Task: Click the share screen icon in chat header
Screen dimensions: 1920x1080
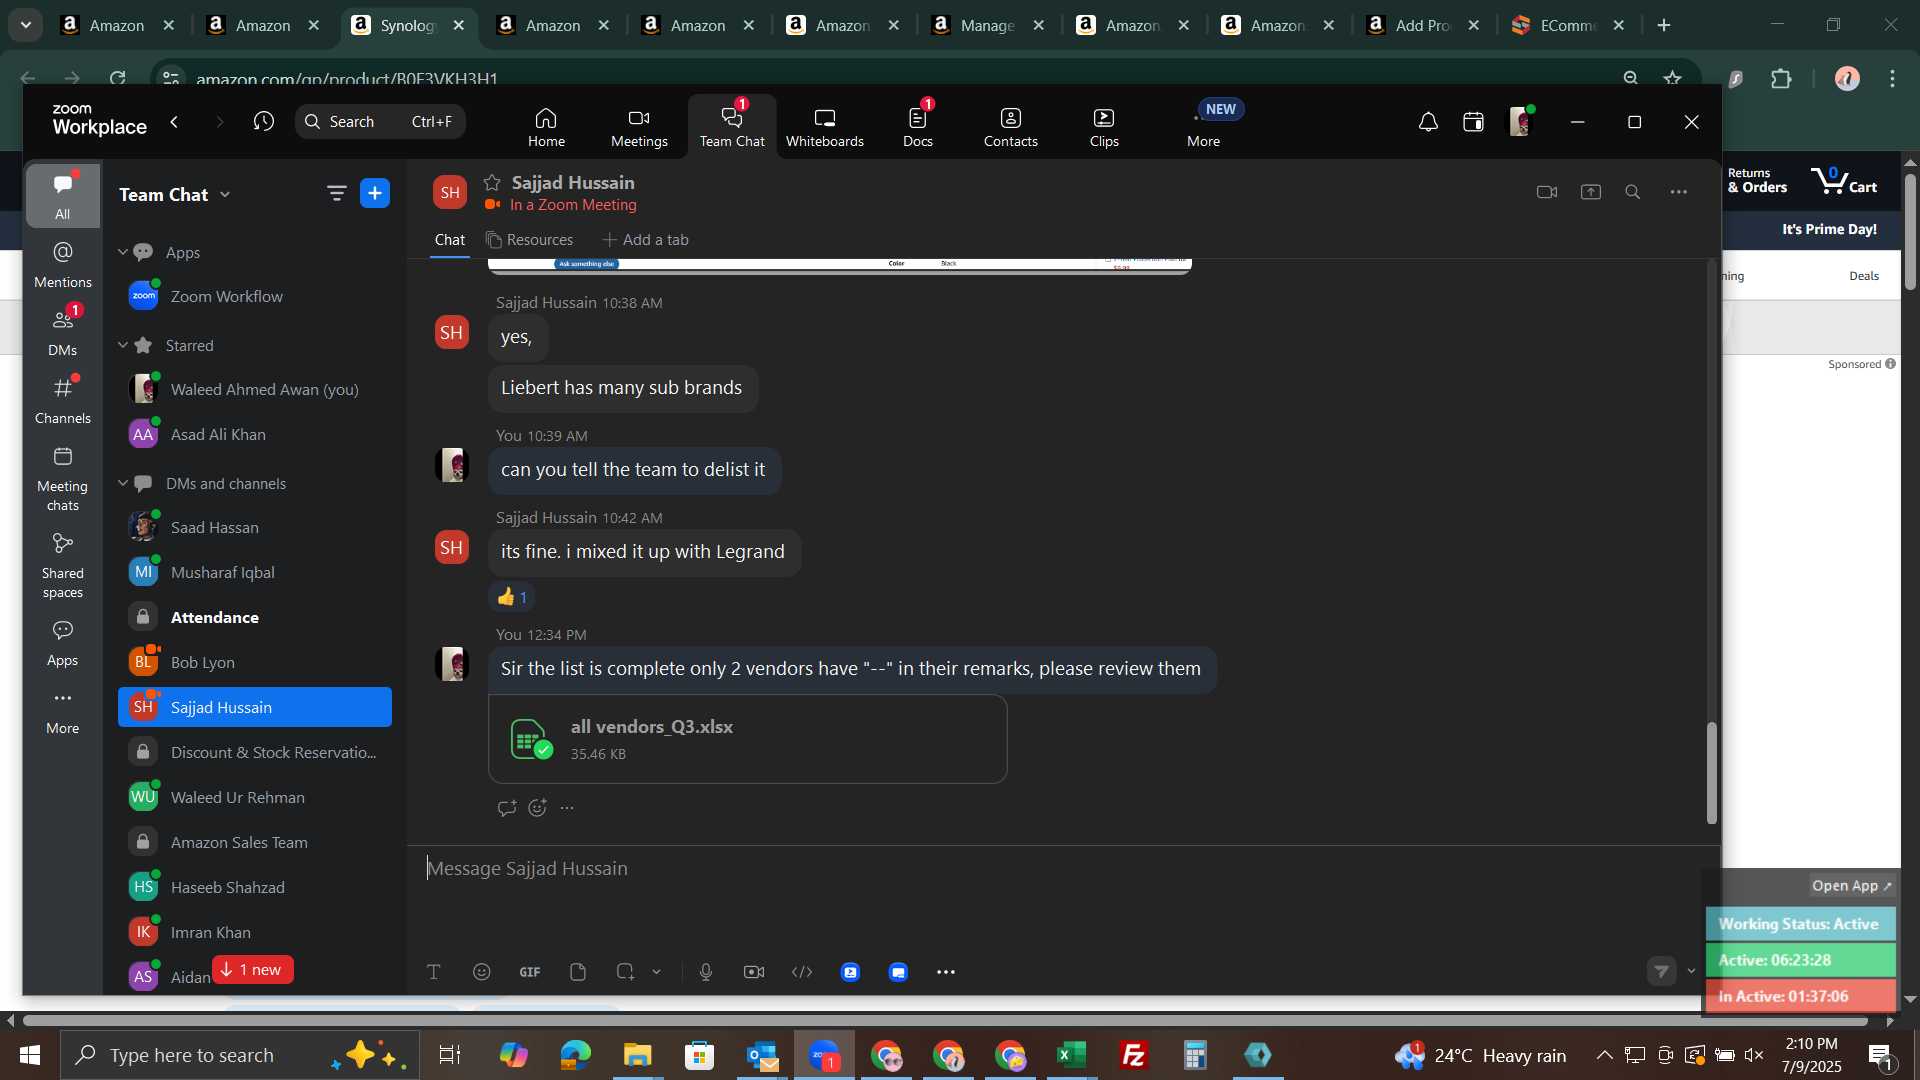Action: [1591, 192]
